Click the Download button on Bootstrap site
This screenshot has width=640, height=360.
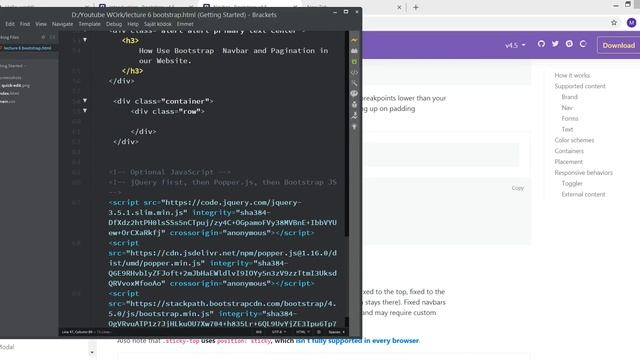click(618, 45)
